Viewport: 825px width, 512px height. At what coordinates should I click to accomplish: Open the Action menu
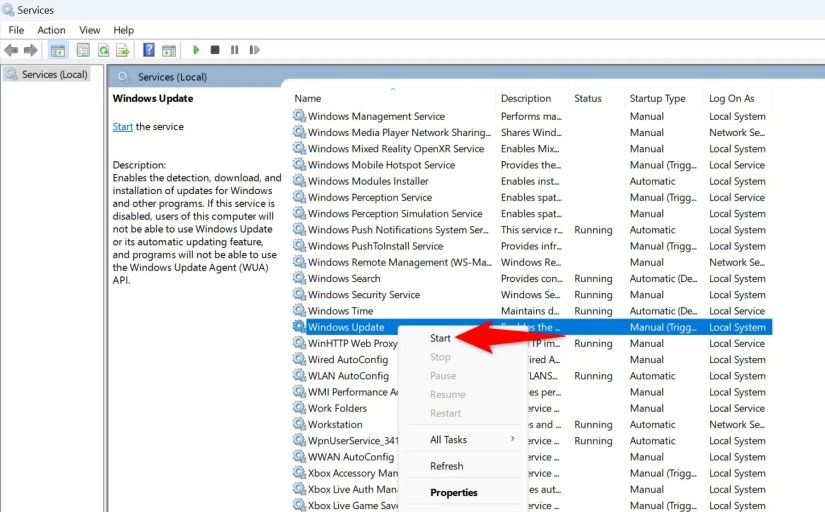click(x=51, y=30)
